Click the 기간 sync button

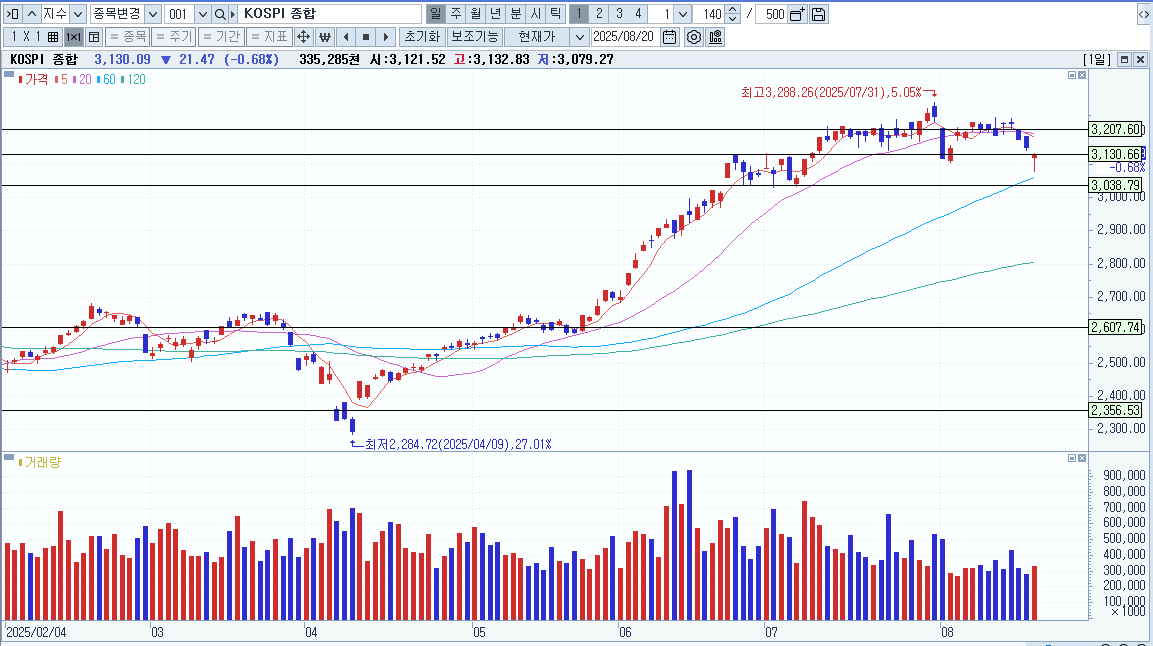pyautogui.click(x=221, y=37)
